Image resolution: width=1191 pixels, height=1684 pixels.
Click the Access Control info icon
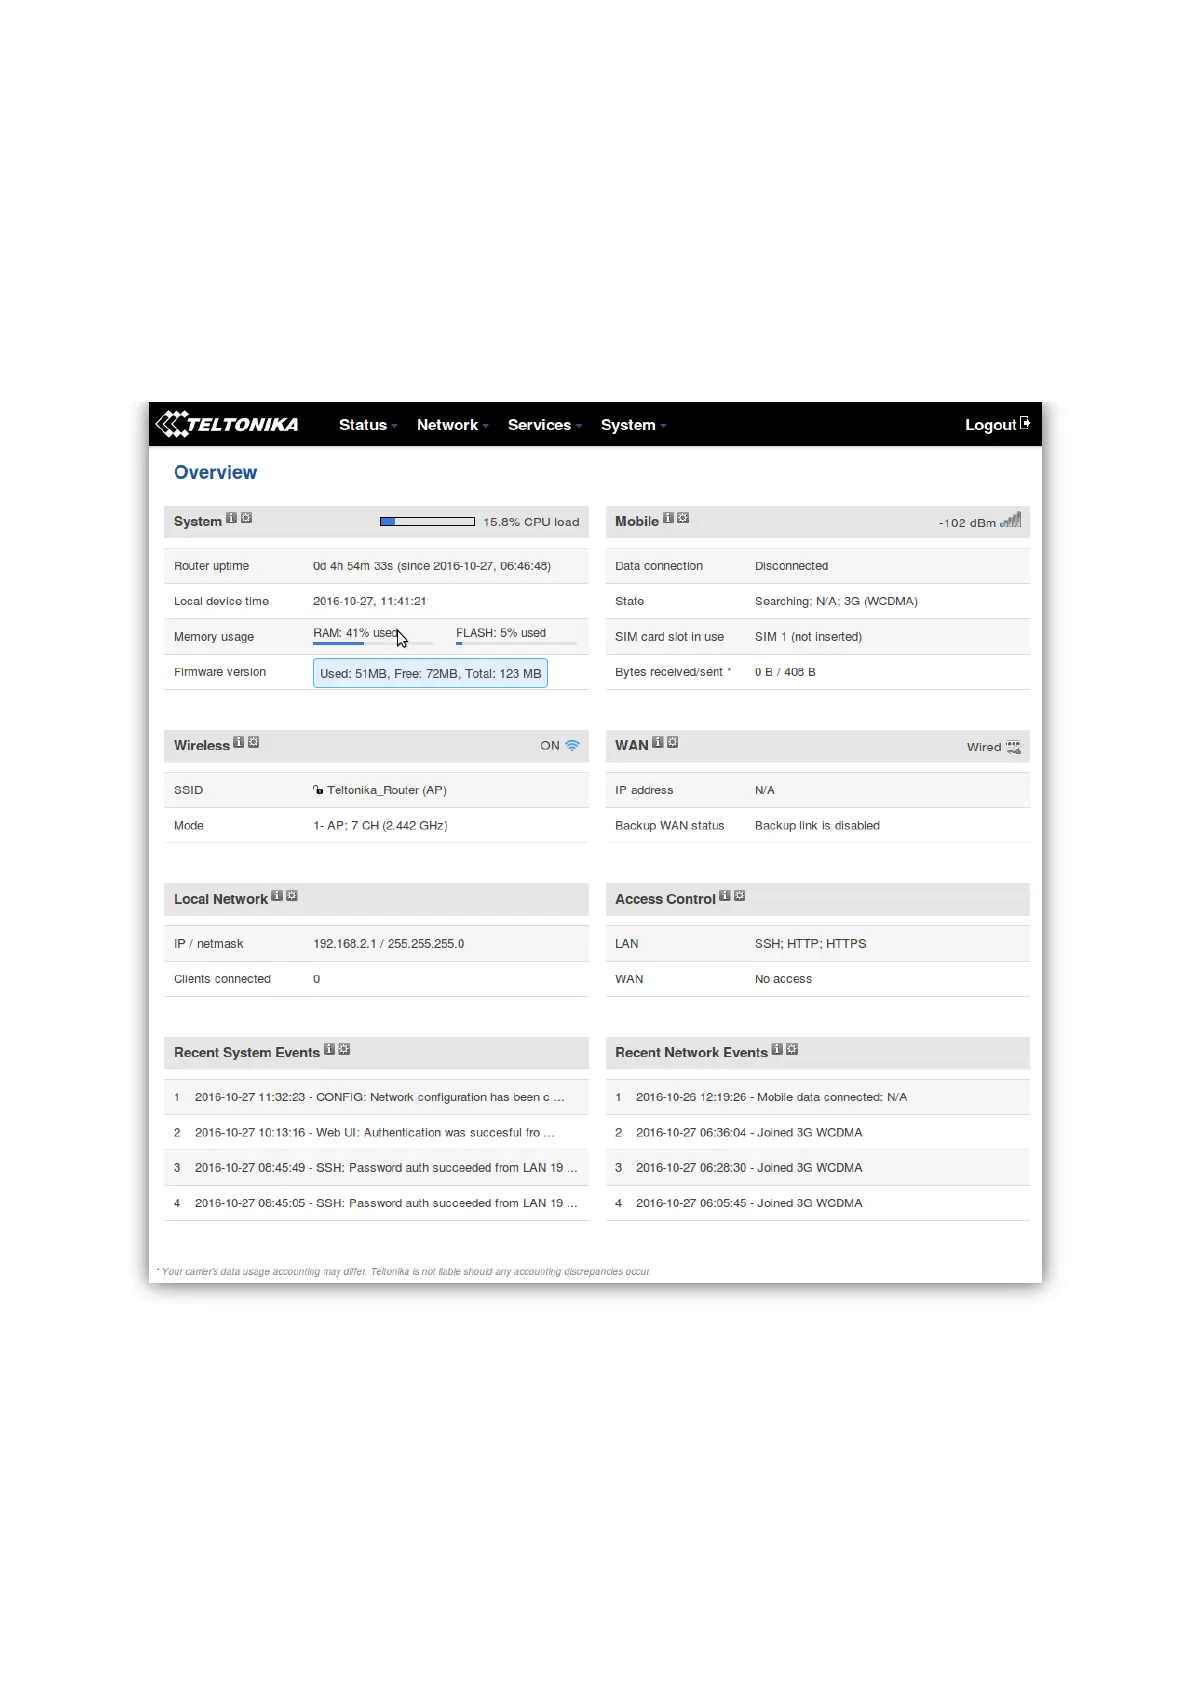(724, 896)
